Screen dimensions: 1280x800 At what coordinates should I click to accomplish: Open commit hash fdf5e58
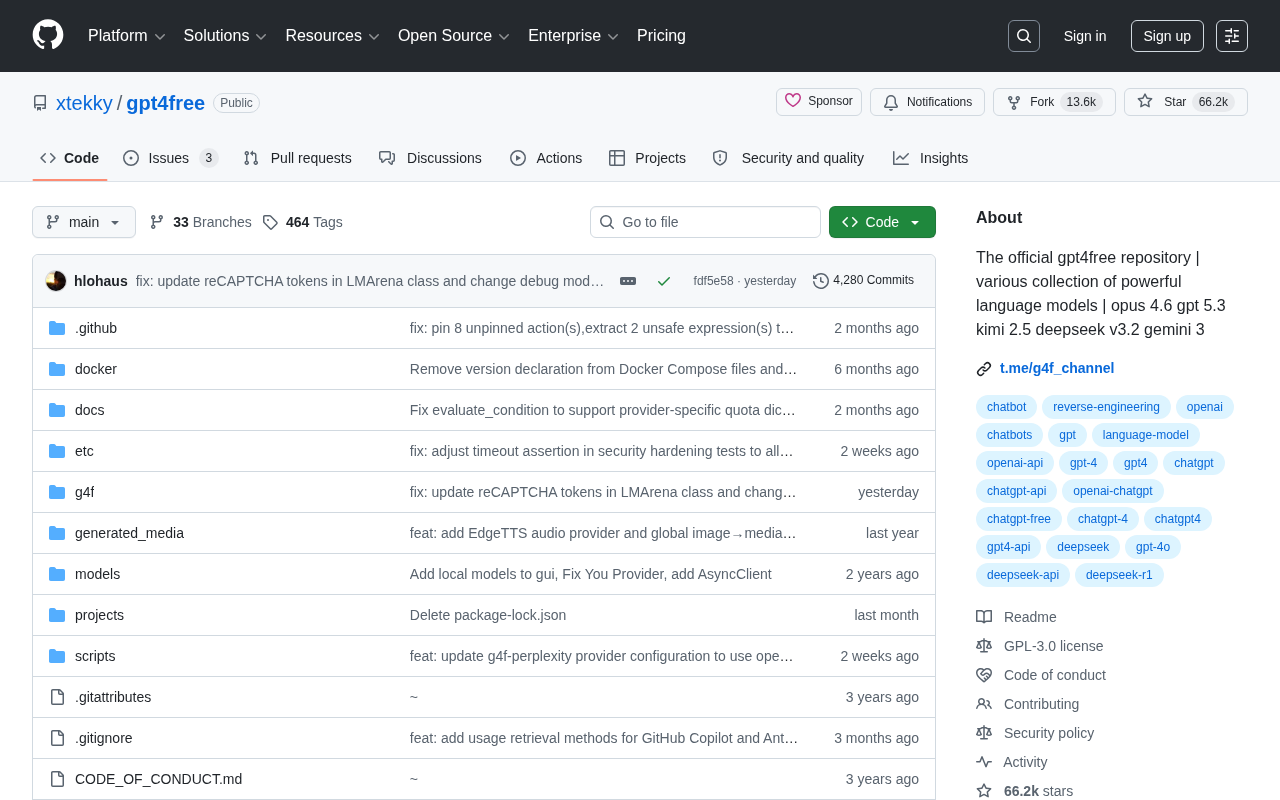[713, 281]
